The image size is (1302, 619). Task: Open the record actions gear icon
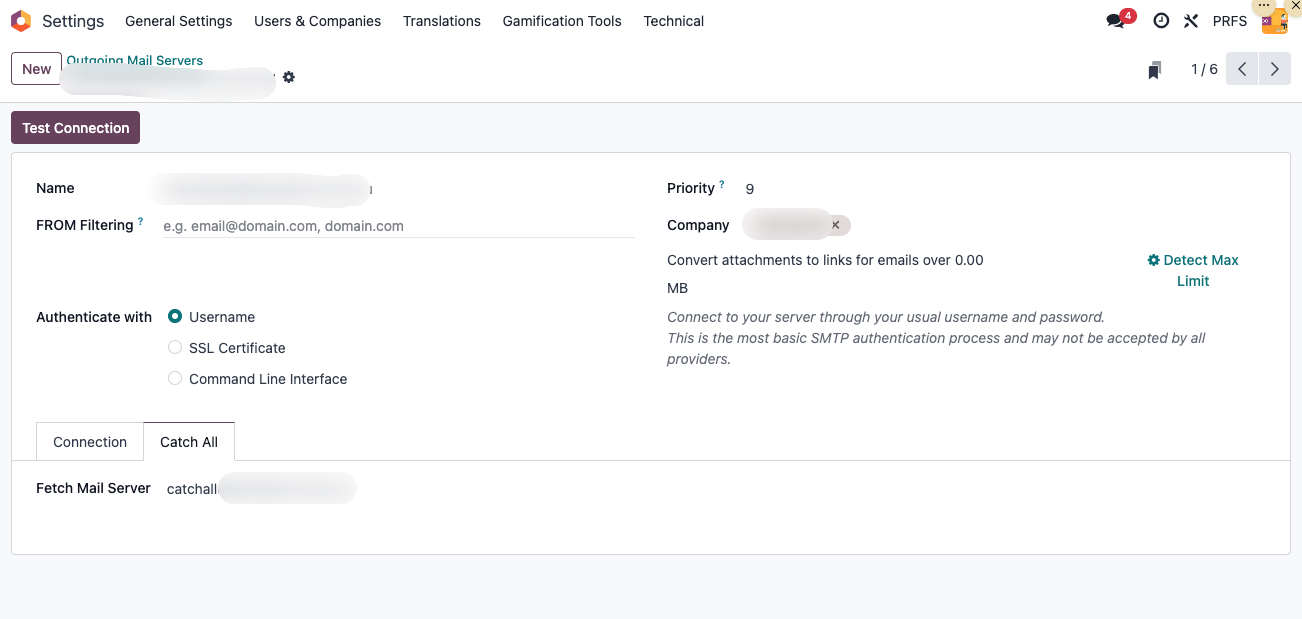click(289, 77)
